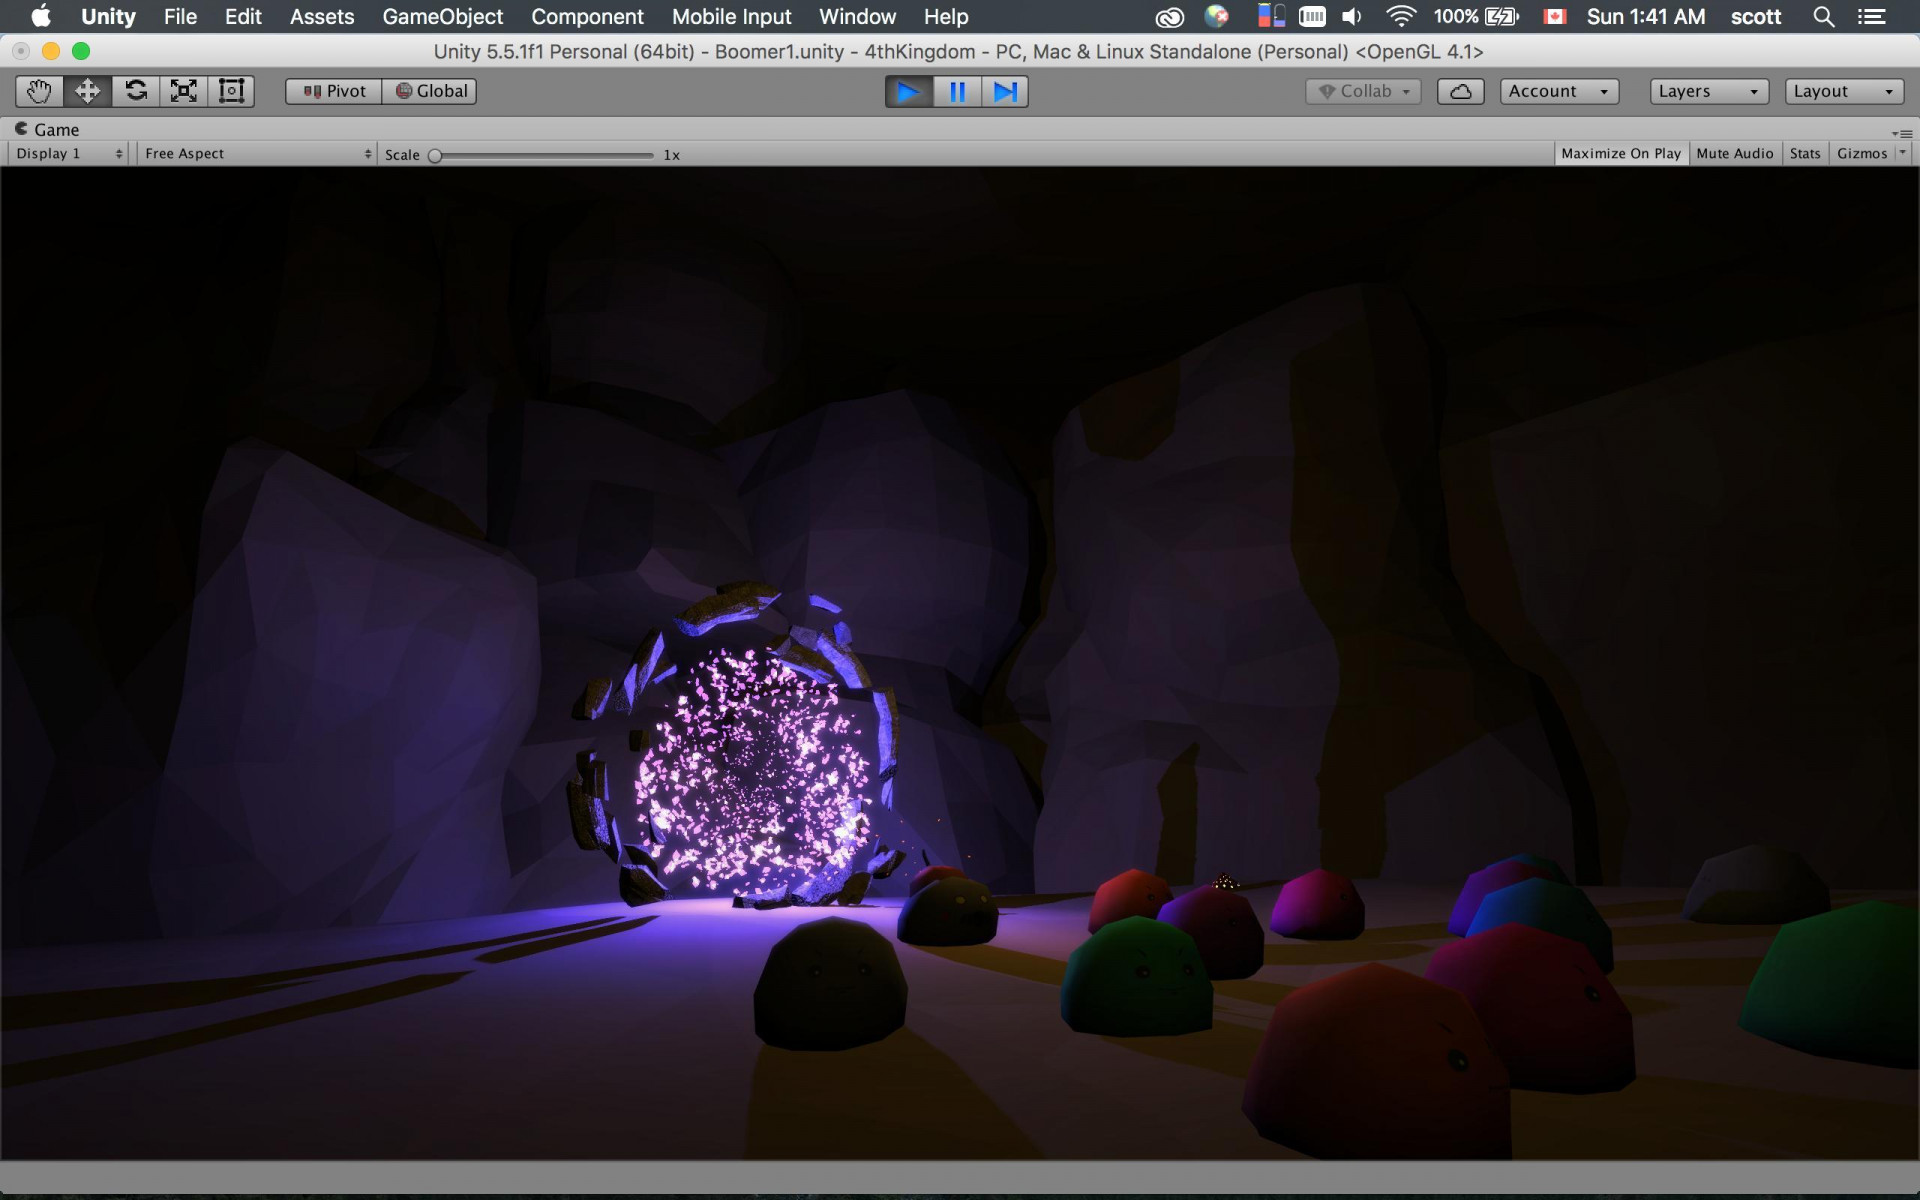Open macOS Notification Center
This screenshot has width=1920, height=1200.
click(x=1871, y=16)
